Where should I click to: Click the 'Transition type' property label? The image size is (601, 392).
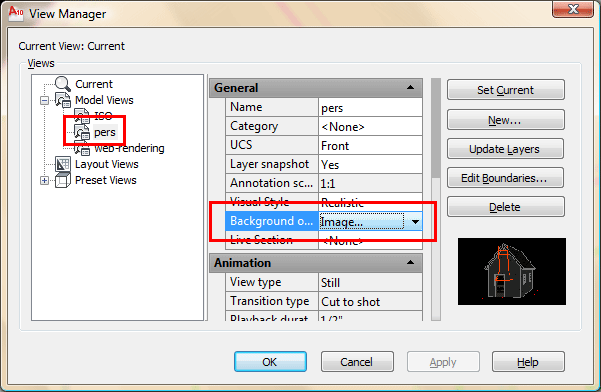269,301
